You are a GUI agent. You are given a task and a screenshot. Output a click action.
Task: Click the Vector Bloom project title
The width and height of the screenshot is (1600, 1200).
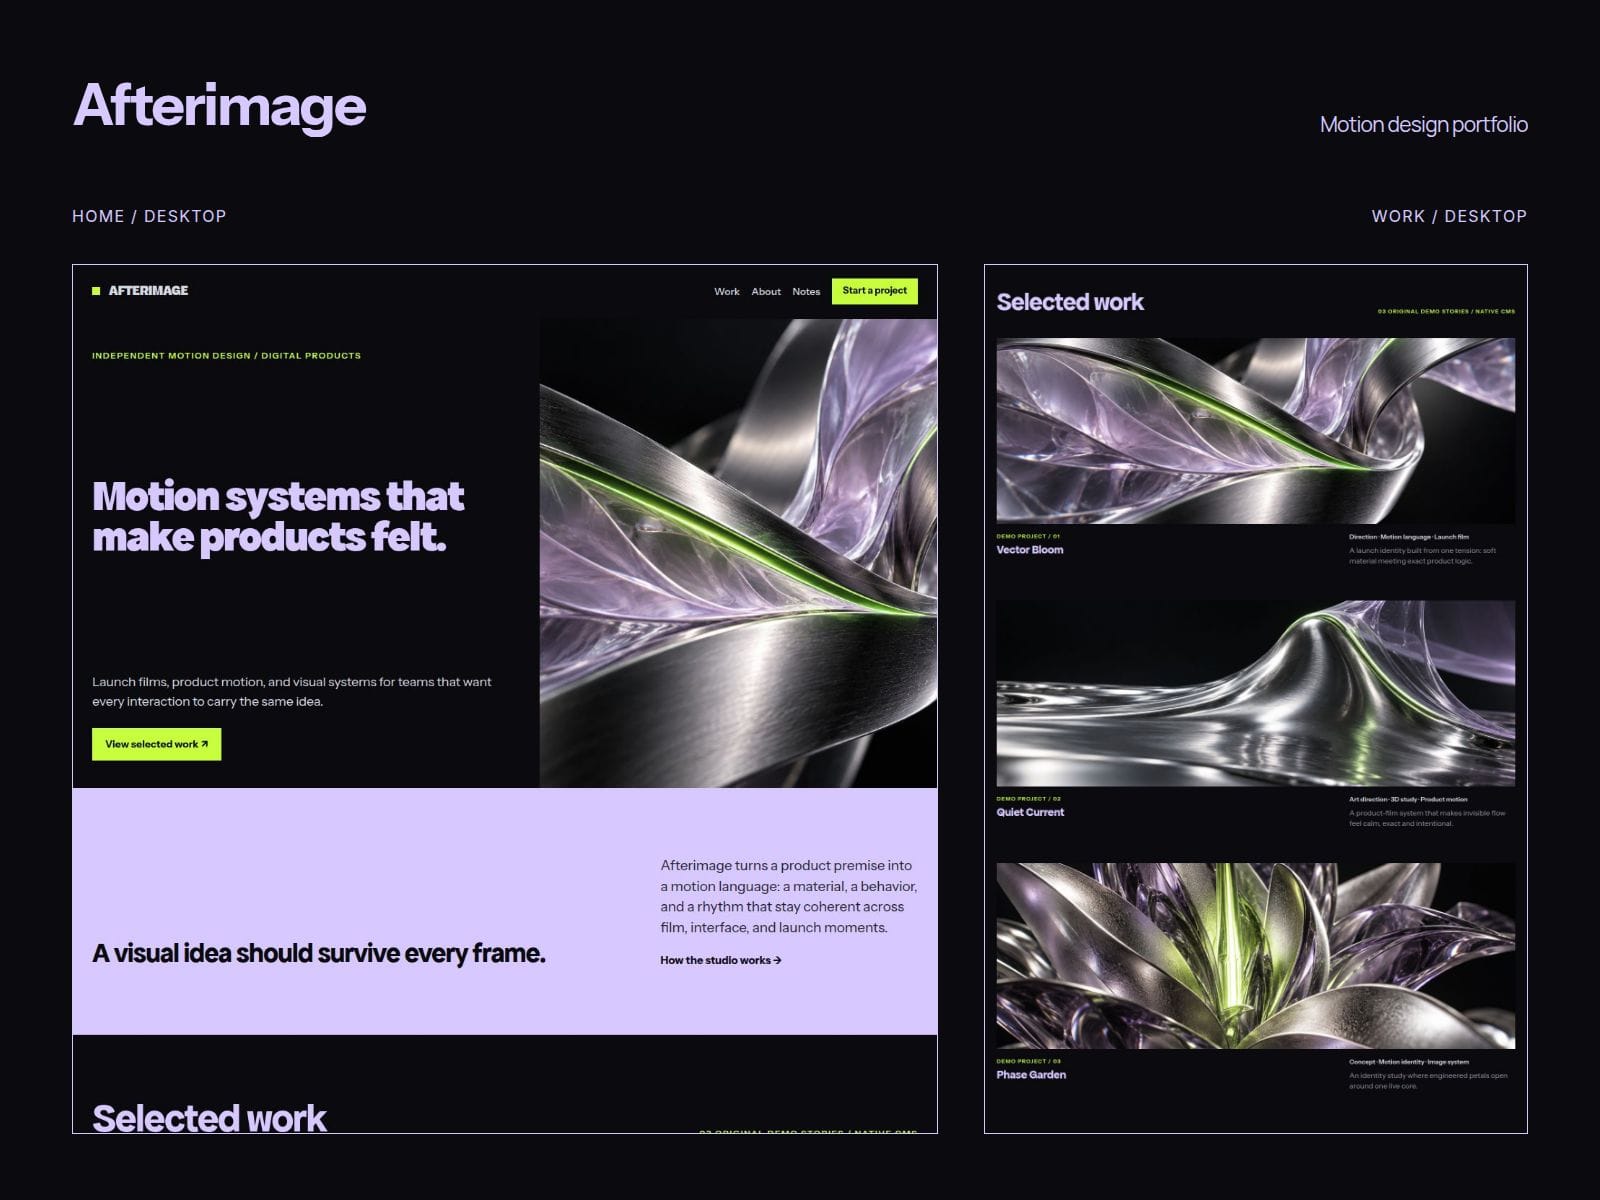pos(1029,550)
